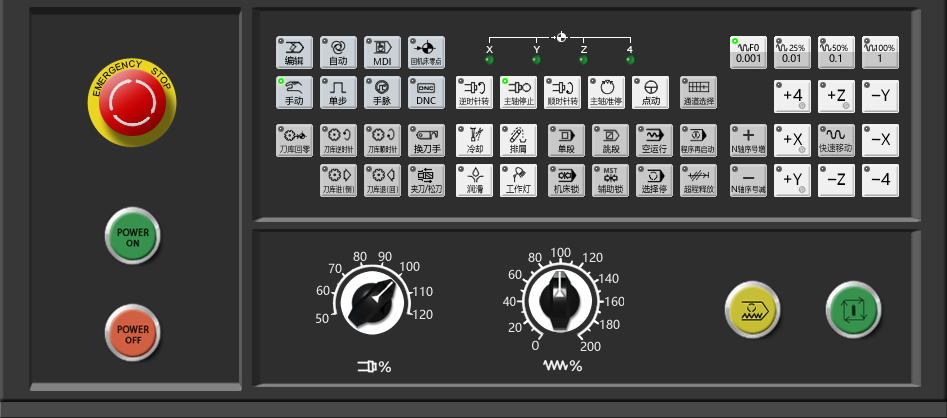Click the feed rate override dial
This screenshot has height=418, width=947.
click(560, 299)
